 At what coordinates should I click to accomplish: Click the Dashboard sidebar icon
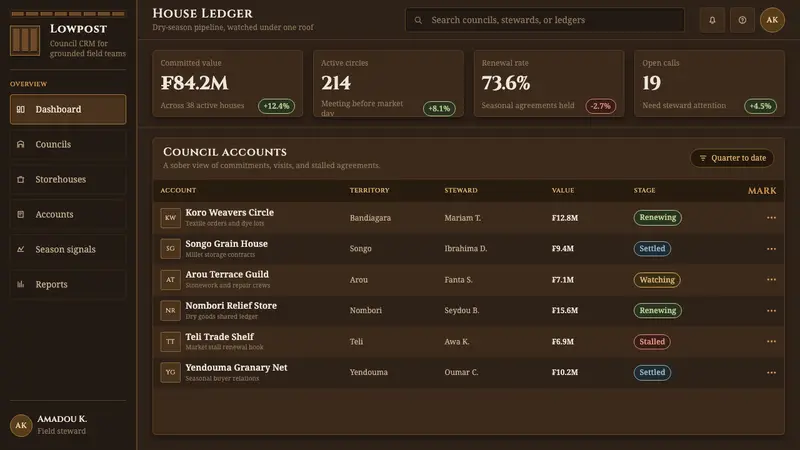(x=21, y=109)
